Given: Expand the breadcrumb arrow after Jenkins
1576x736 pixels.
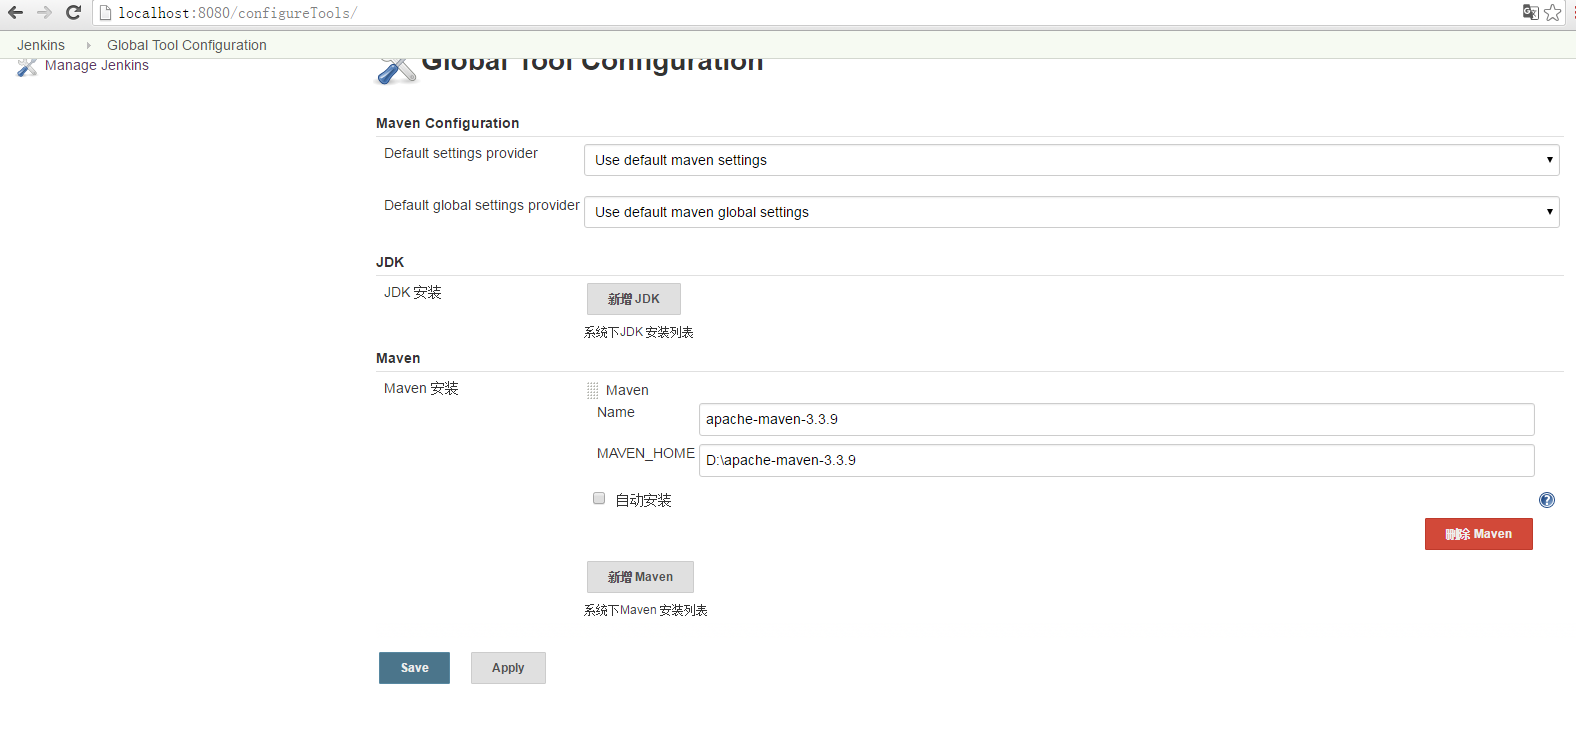Looking at the screenshot, I should [88, 45].
